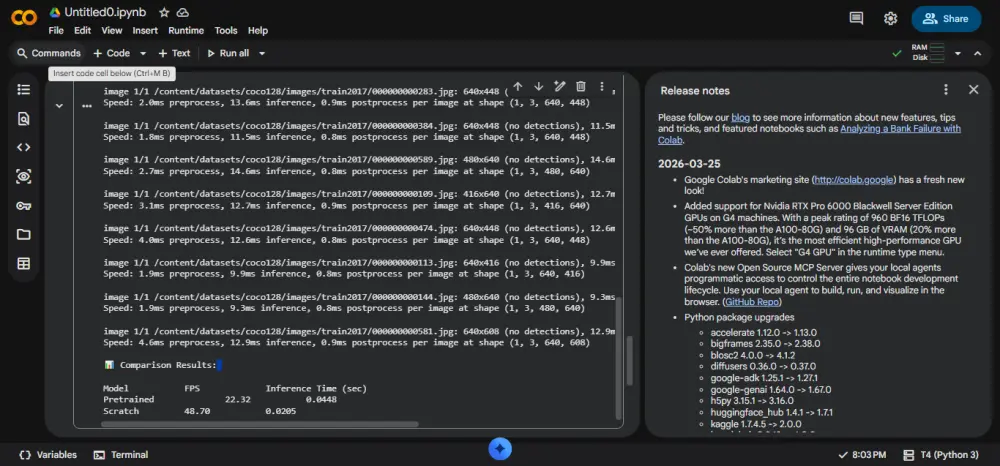Click the Share button
The height and width of the screenshot is (466, 1000).
point(946,18)
